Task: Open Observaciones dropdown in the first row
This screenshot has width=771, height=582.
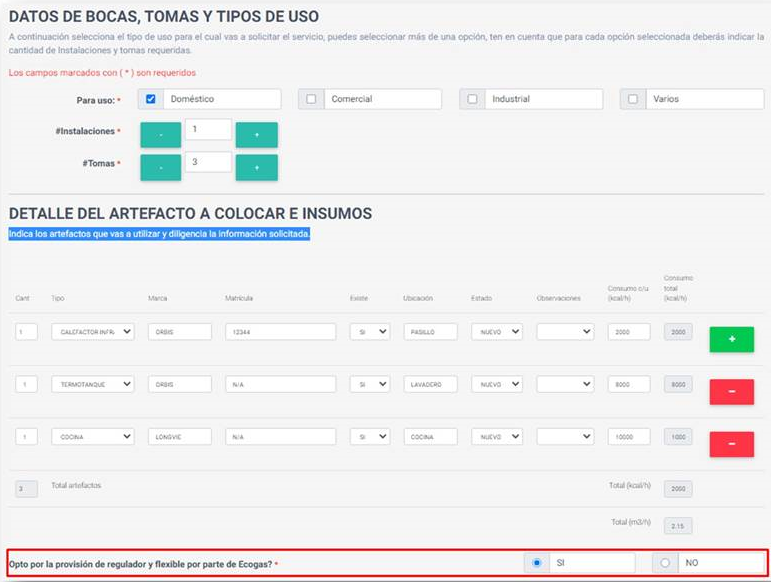Action: [565, 332]
